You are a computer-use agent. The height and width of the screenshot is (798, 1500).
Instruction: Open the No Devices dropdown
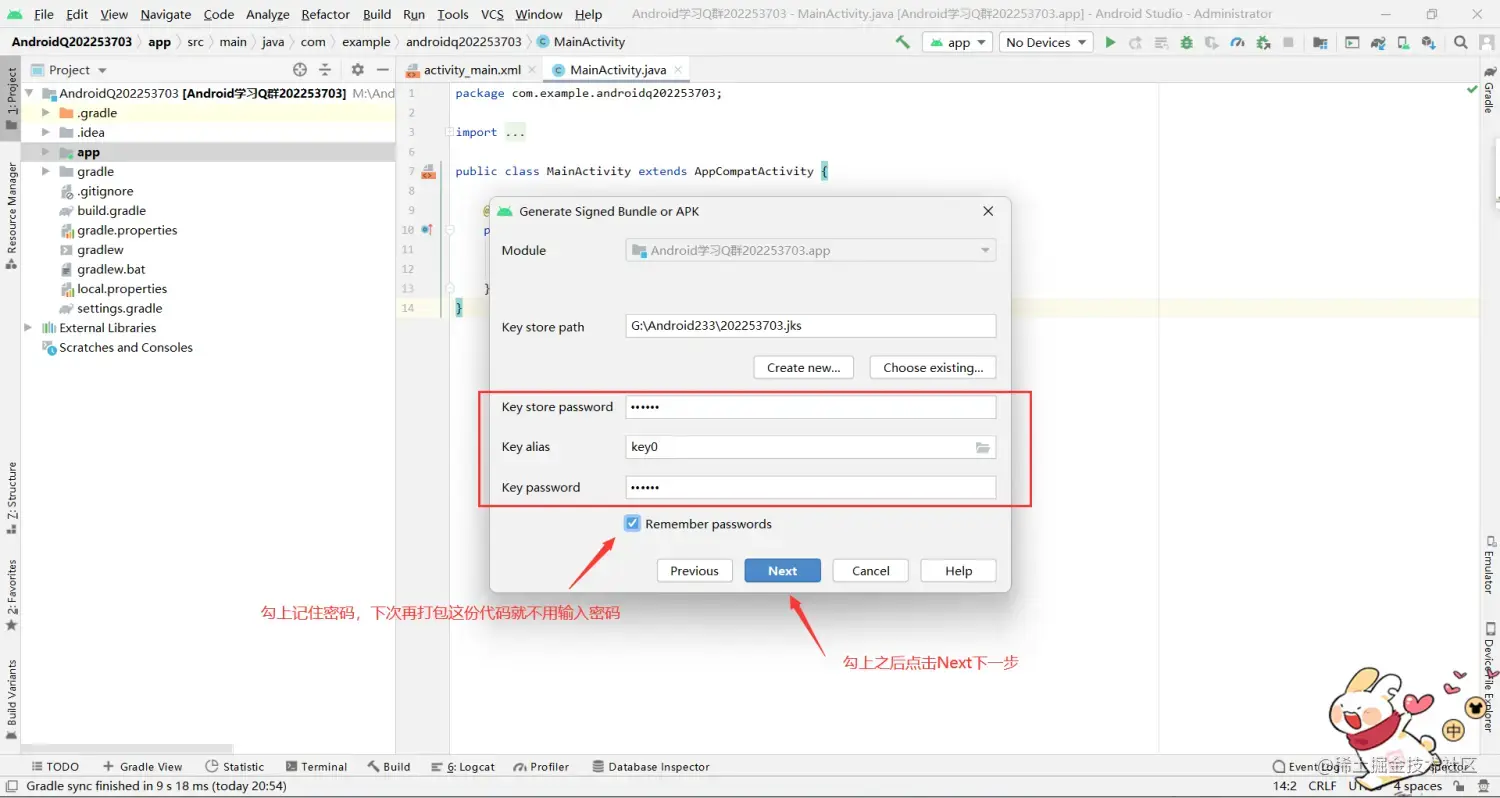1045,42
